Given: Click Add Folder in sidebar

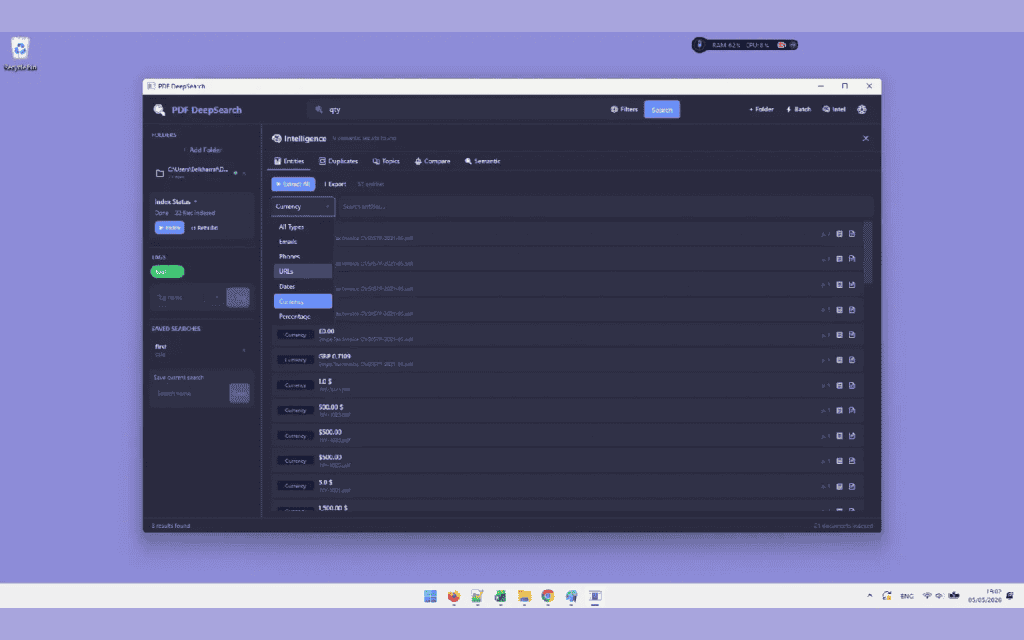Looking at the screenshot, I should pyautogui.click(x=202, y=150).
